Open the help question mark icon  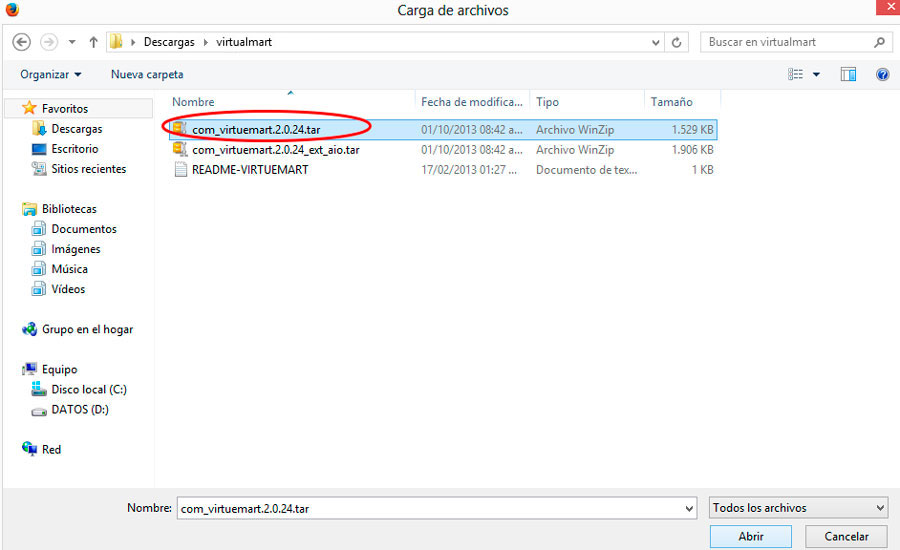click(882, 75)
